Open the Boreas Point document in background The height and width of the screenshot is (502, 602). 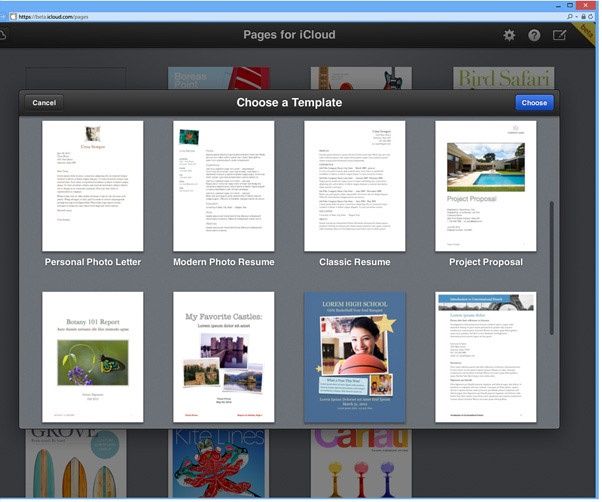(x=219, y=78)
